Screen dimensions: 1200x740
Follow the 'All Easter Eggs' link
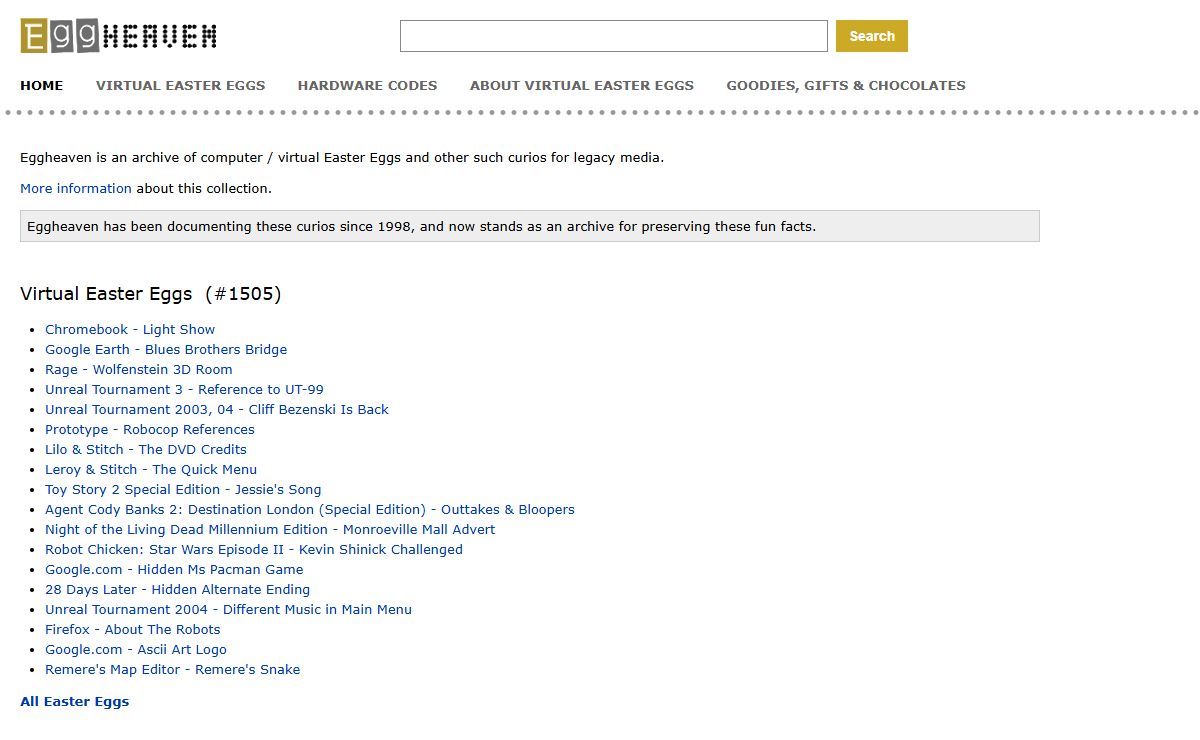pyautogui.click(x=75, y=701)
